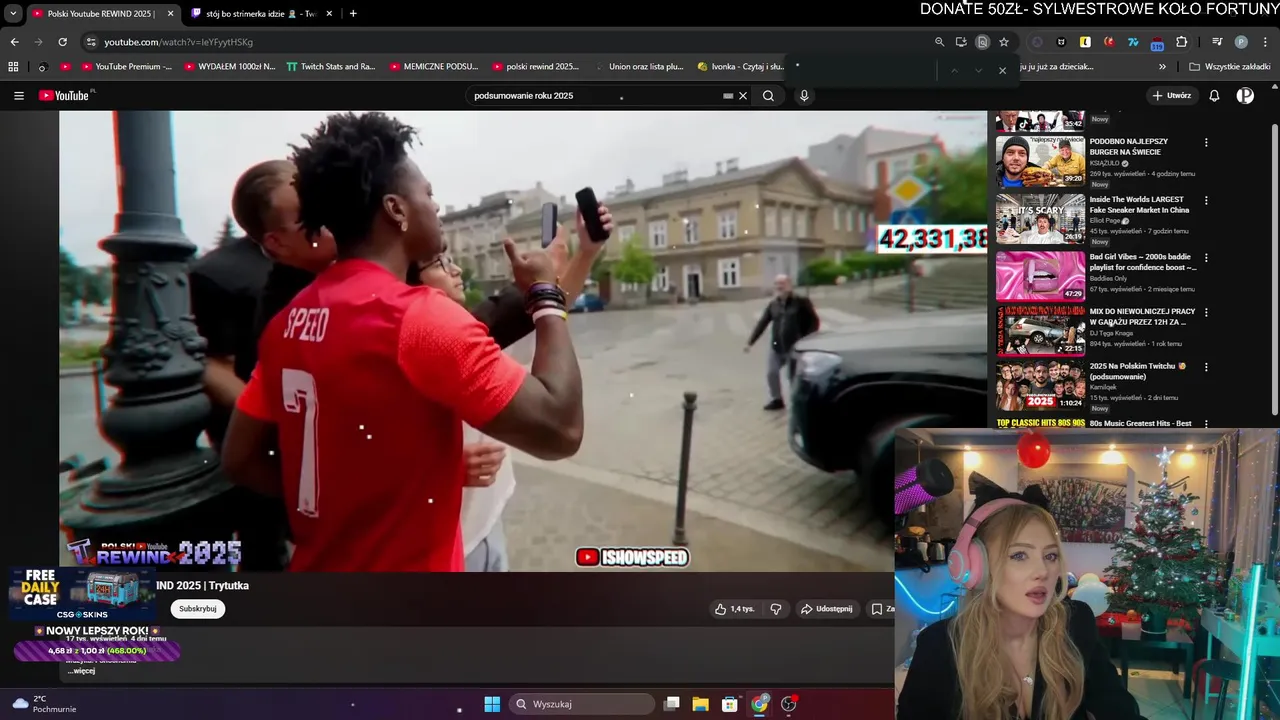Screen dimensions: 1280x720
Task: Open a new browser tab
Action: [x=353, y=13]
